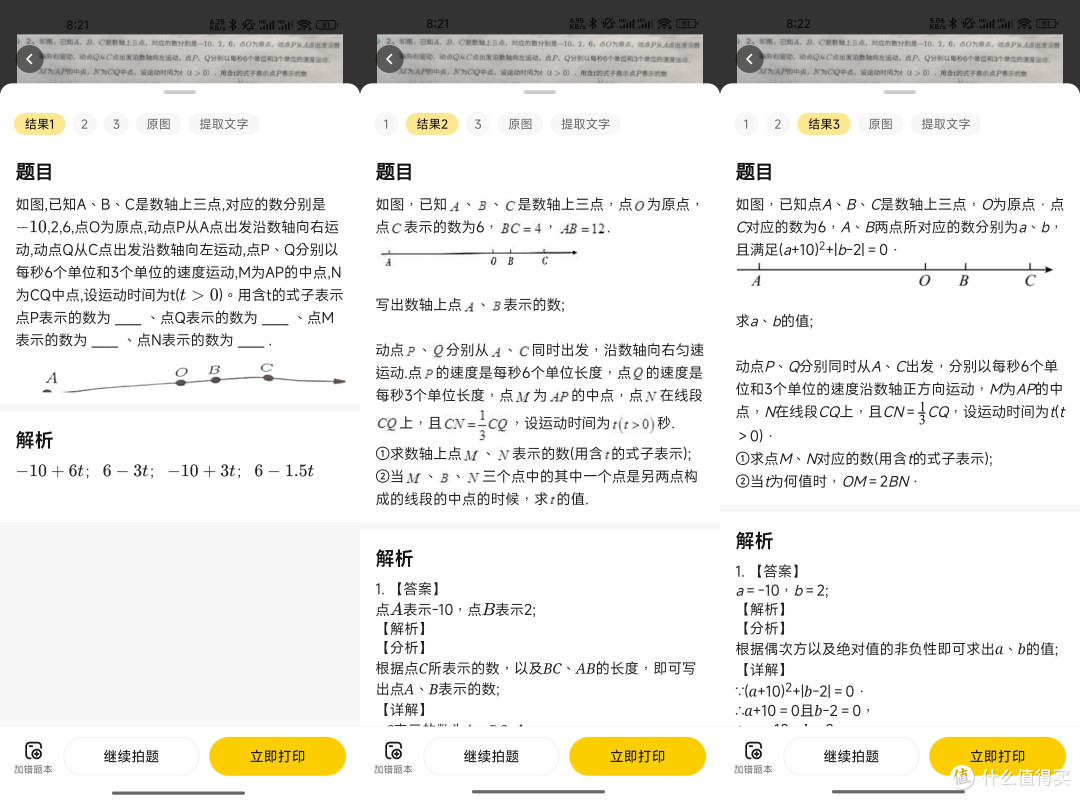Viewport: 1080px width, 800px height.
Task: Tap the text '写出数轴上点A、B表示的数;'
Action: point(470,305)
